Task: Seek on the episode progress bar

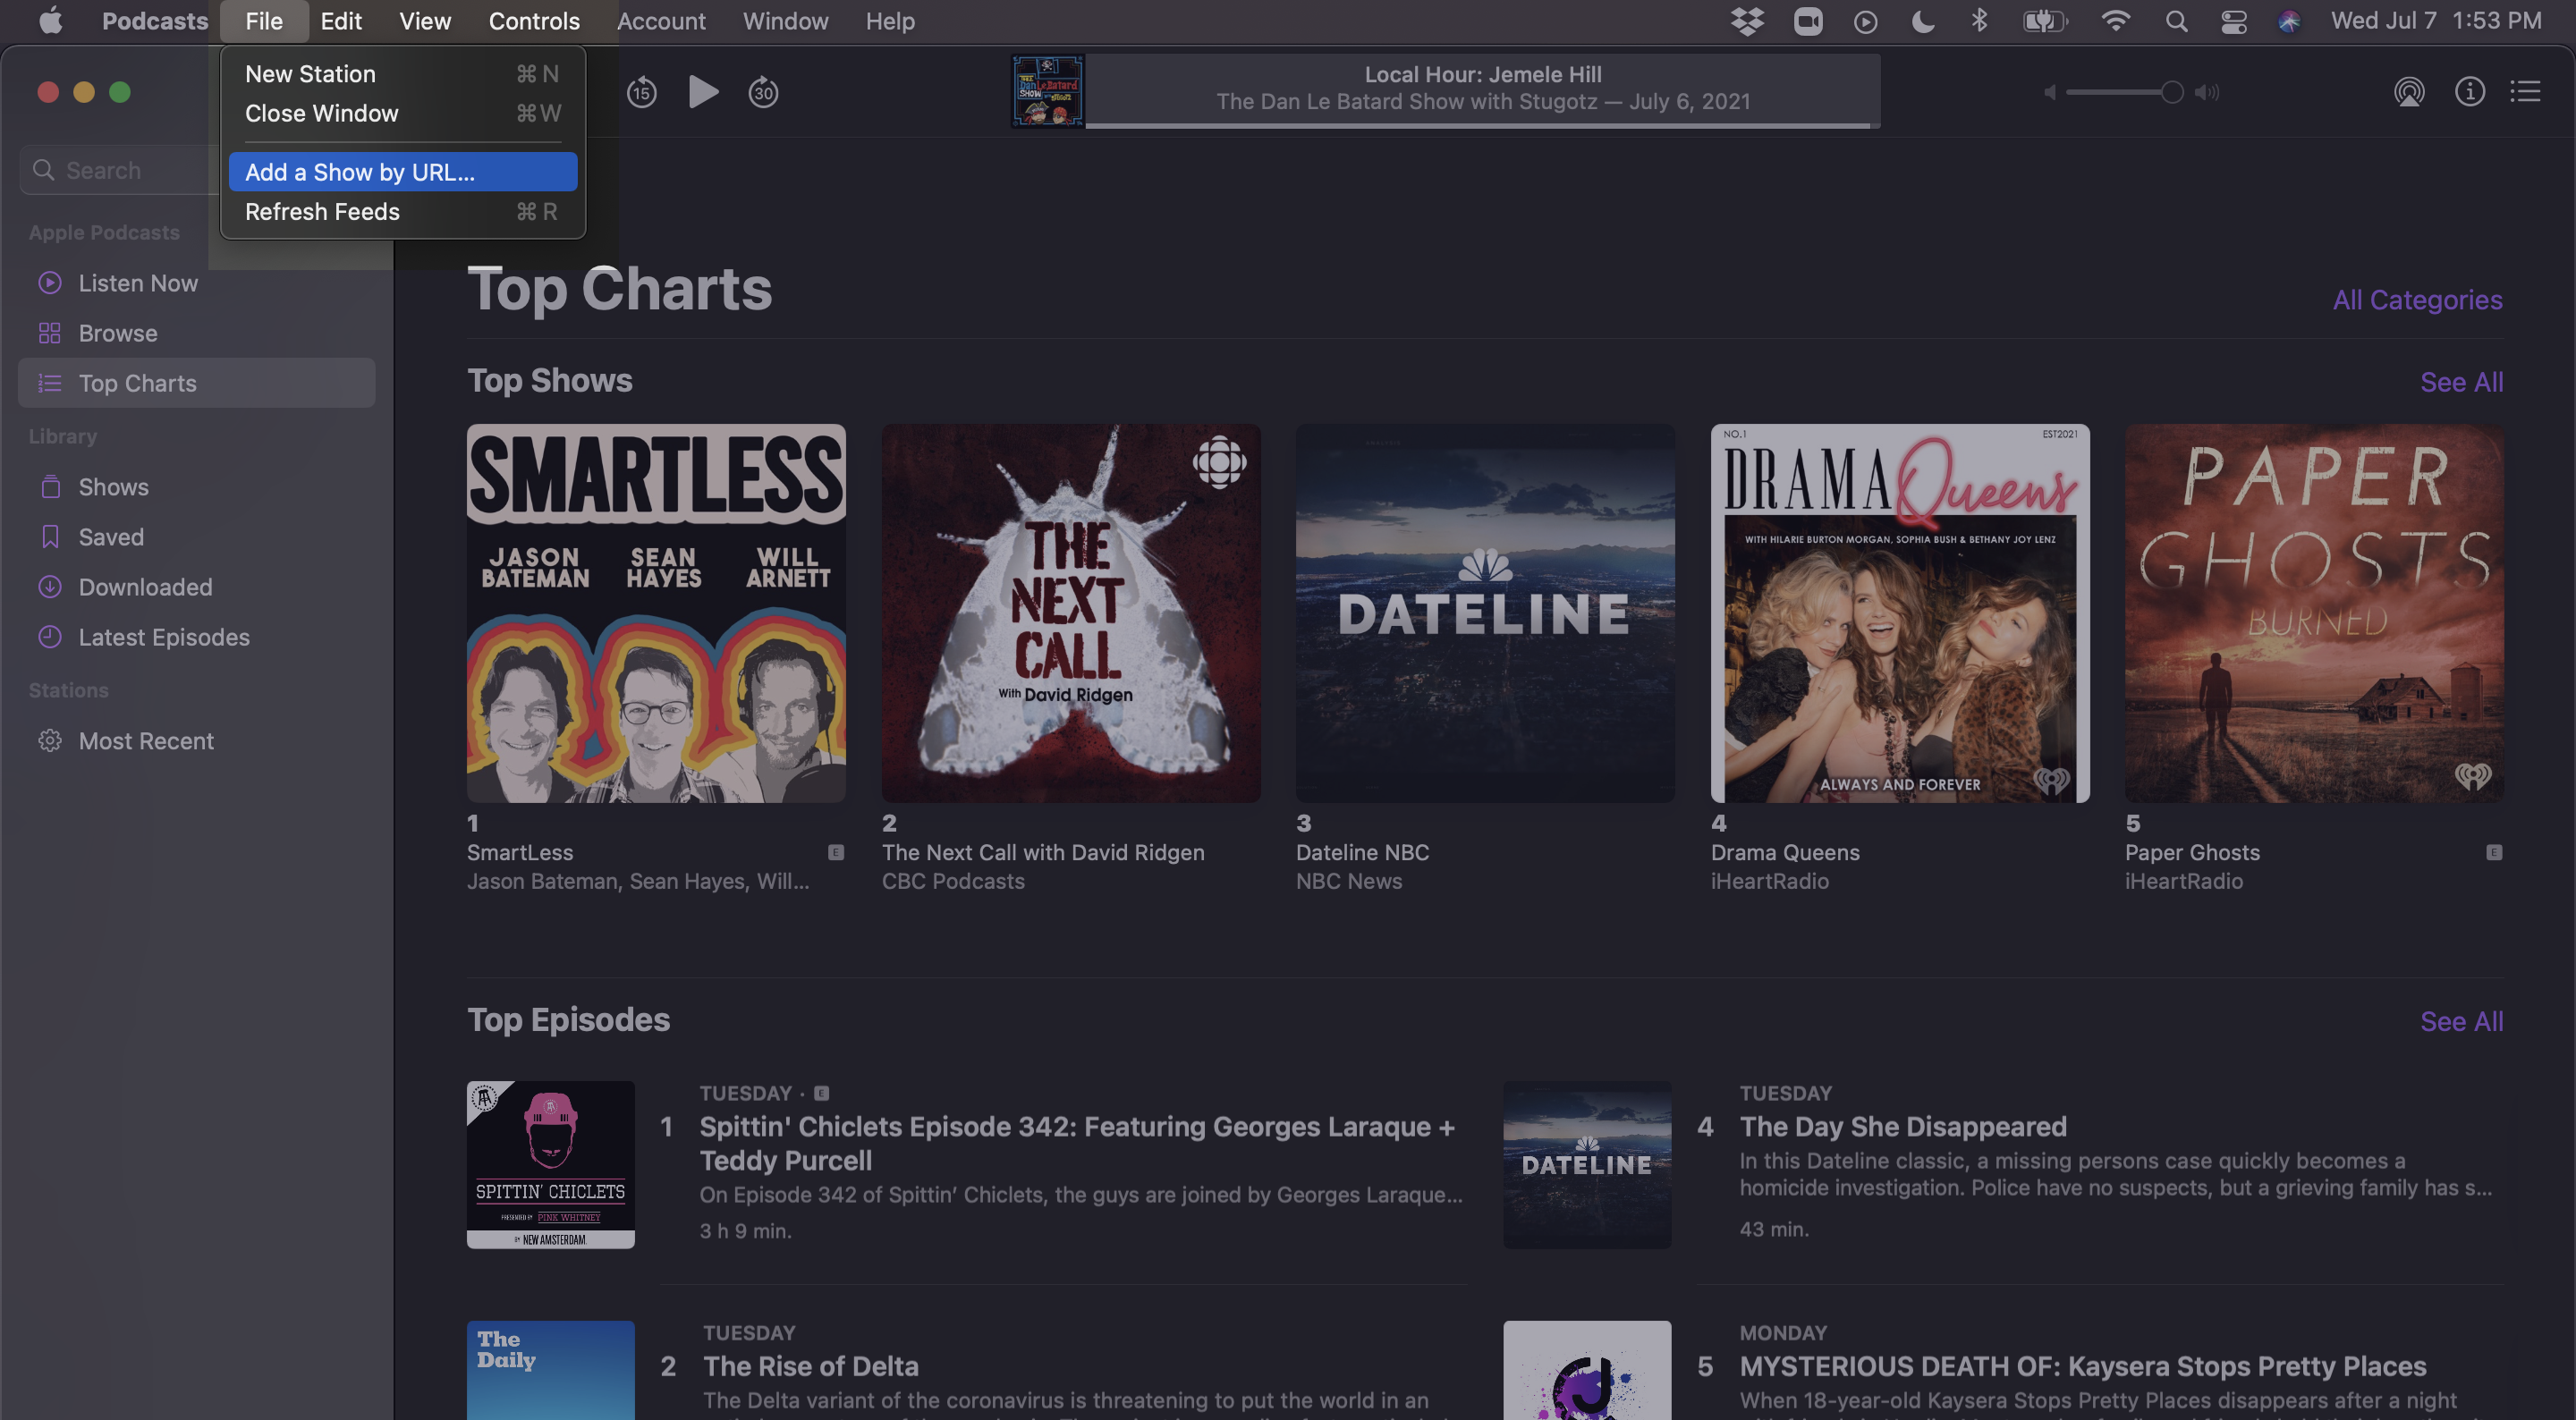Action: click(1482, 126)
